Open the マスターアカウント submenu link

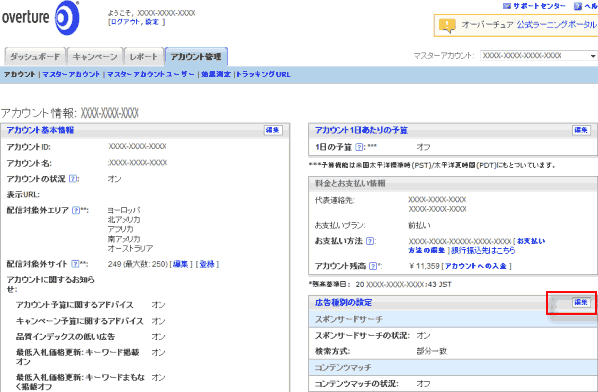click(71, 74)
